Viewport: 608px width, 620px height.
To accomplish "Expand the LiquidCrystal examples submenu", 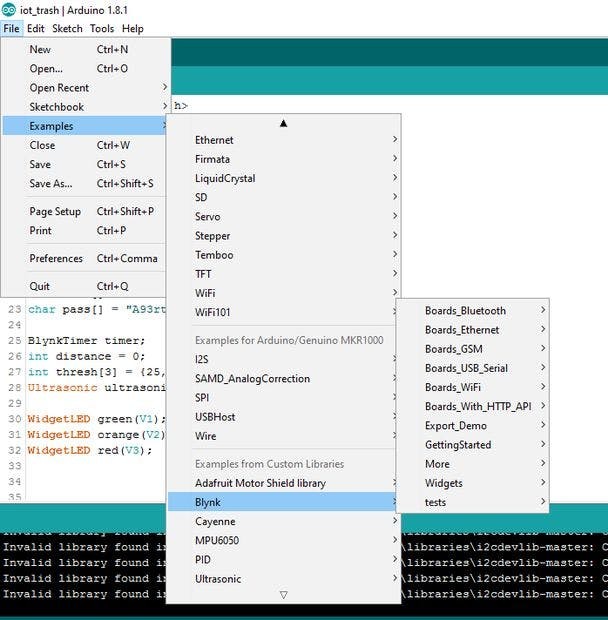I will 283,178.
